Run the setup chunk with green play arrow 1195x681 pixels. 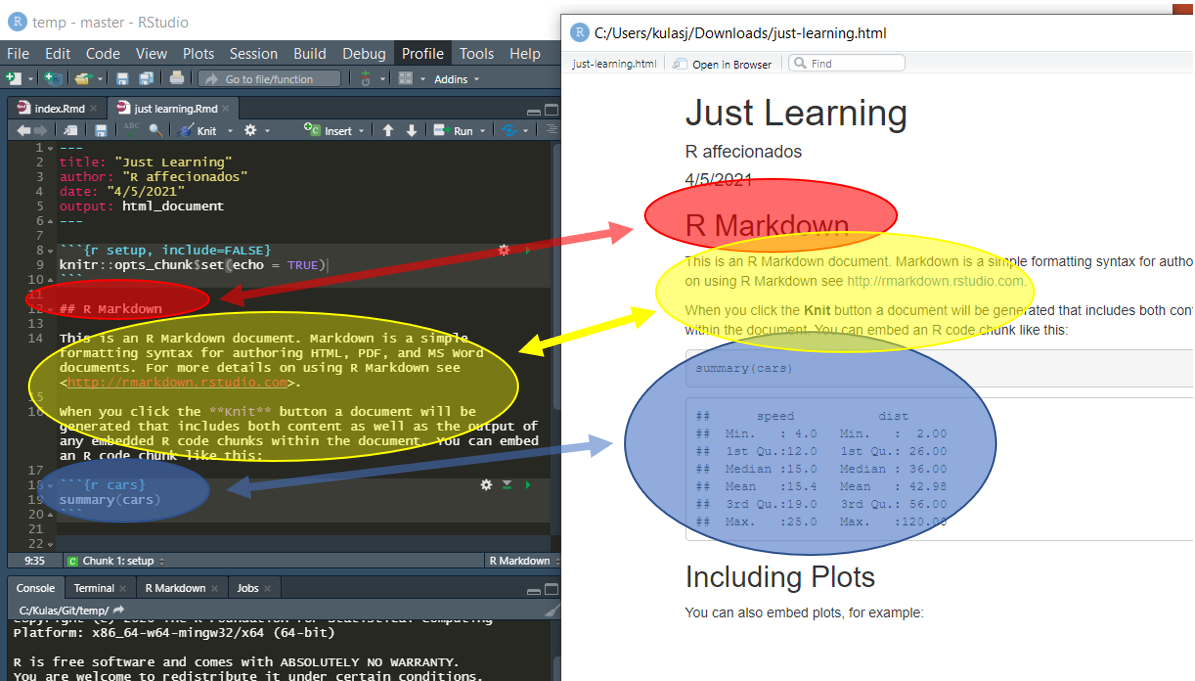point(527,250)
